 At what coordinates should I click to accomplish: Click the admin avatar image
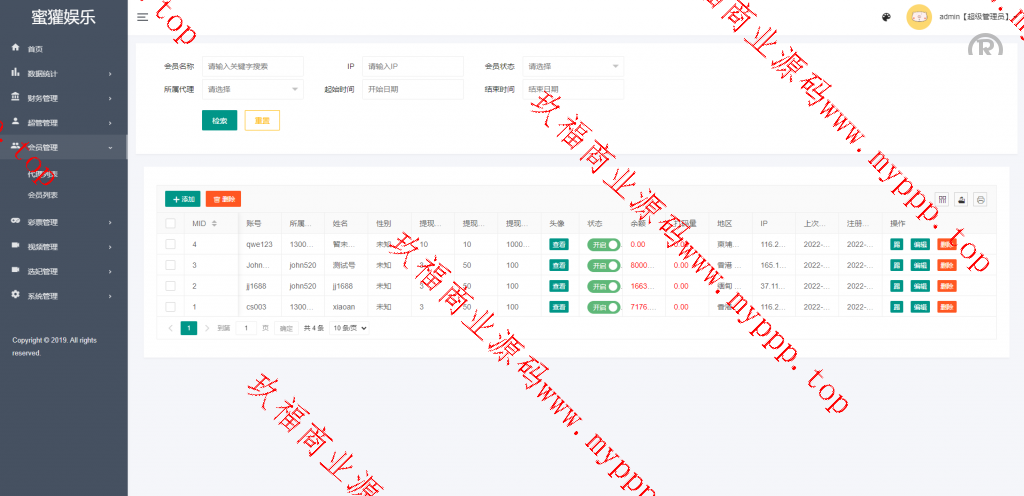[919, 17]
